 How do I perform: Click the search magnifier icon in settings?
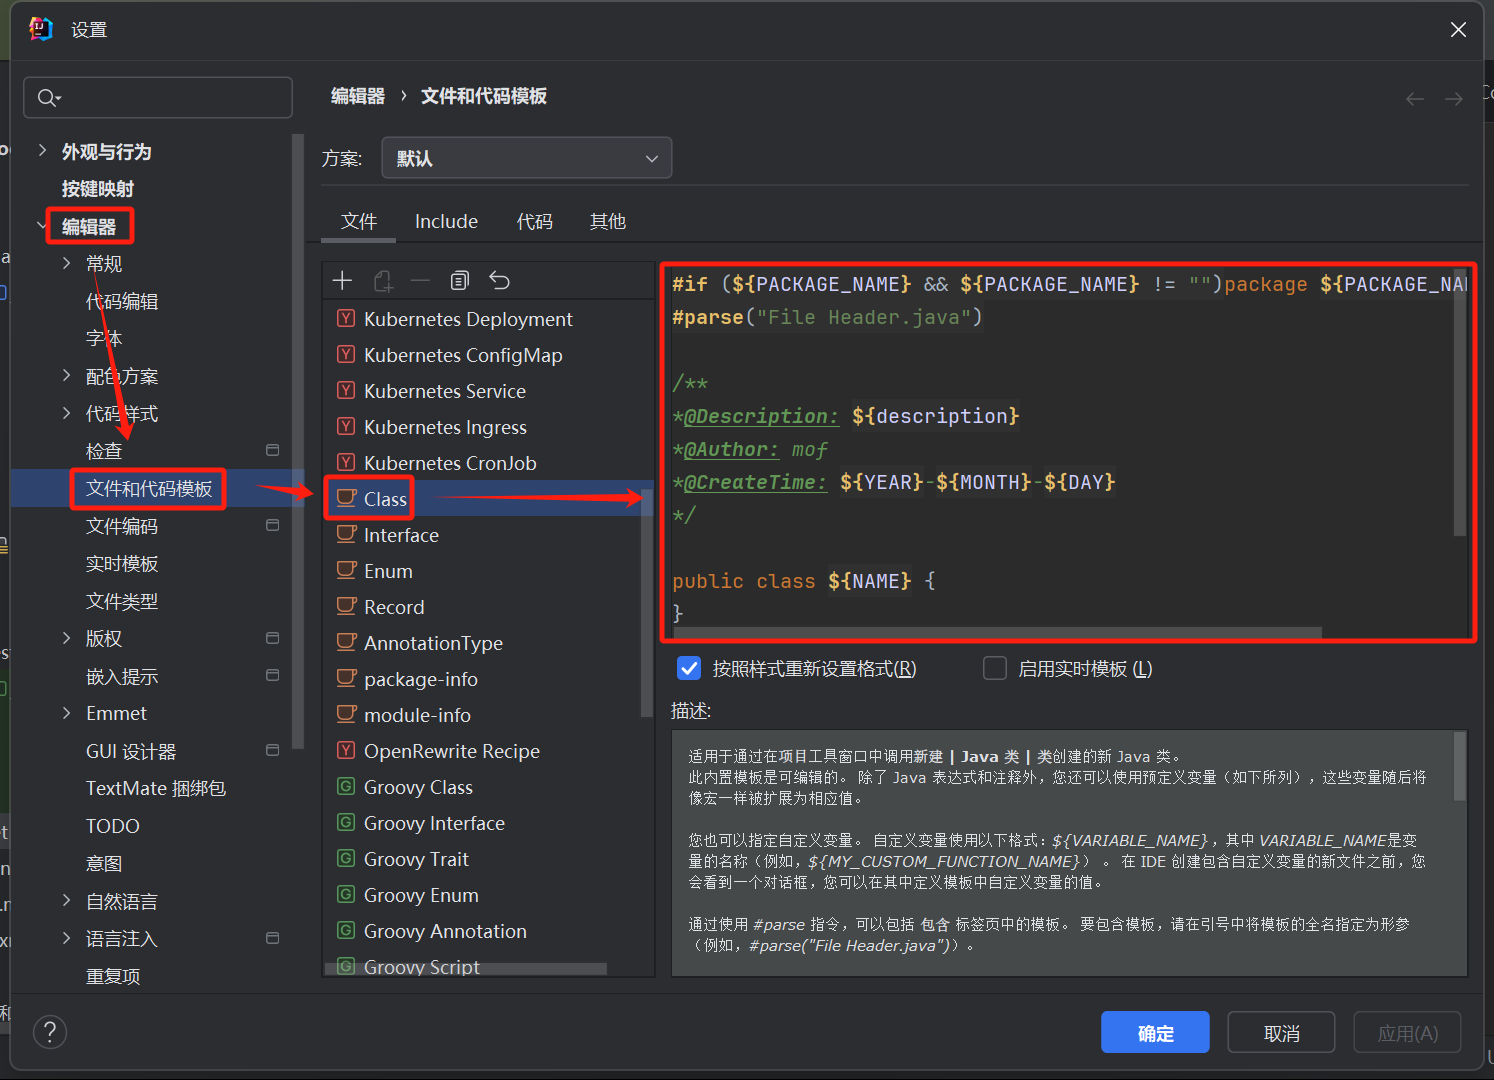pyautogui.click(x=47, y=98)
